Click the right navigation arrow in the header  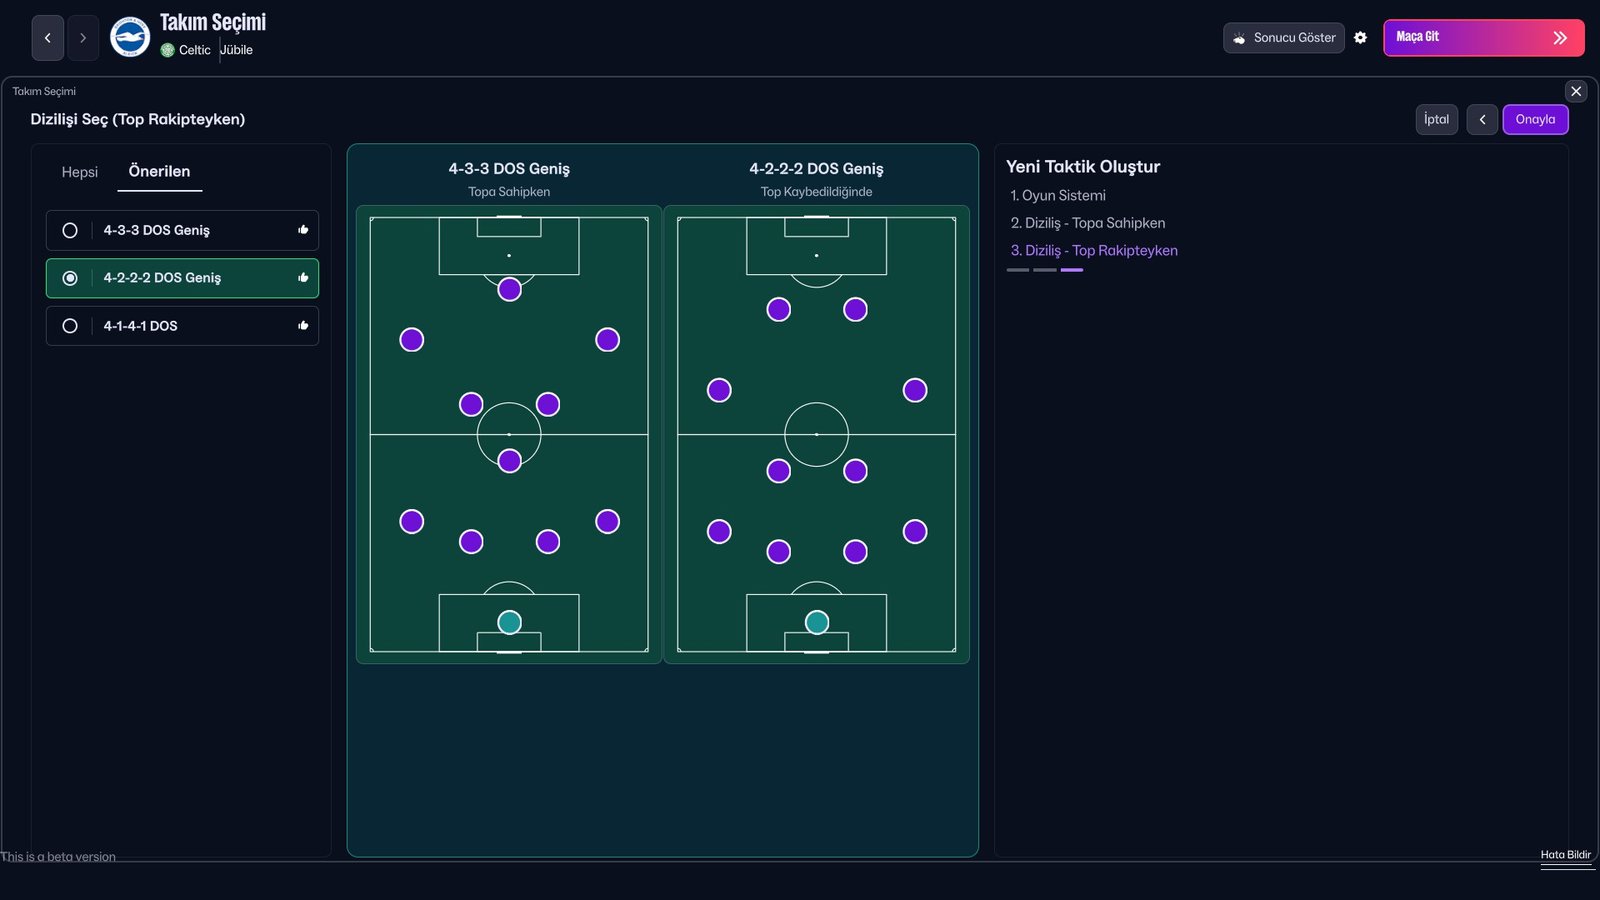coord(83,37)
